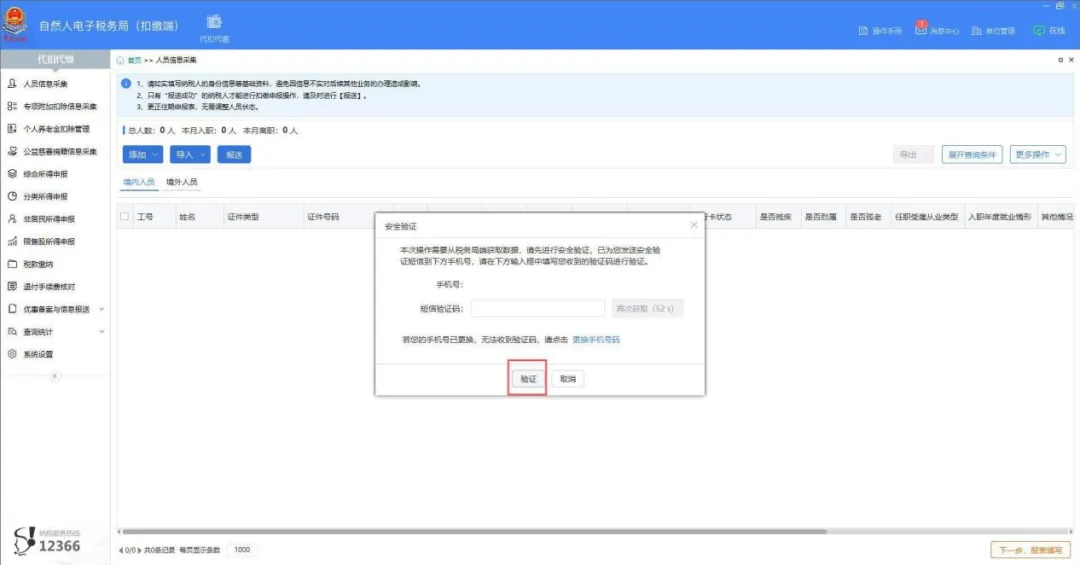The width and height of the screenshot is (1080, 565).
Task: Click the 税款缴纳 folder icon
Action: click(12, 264)
